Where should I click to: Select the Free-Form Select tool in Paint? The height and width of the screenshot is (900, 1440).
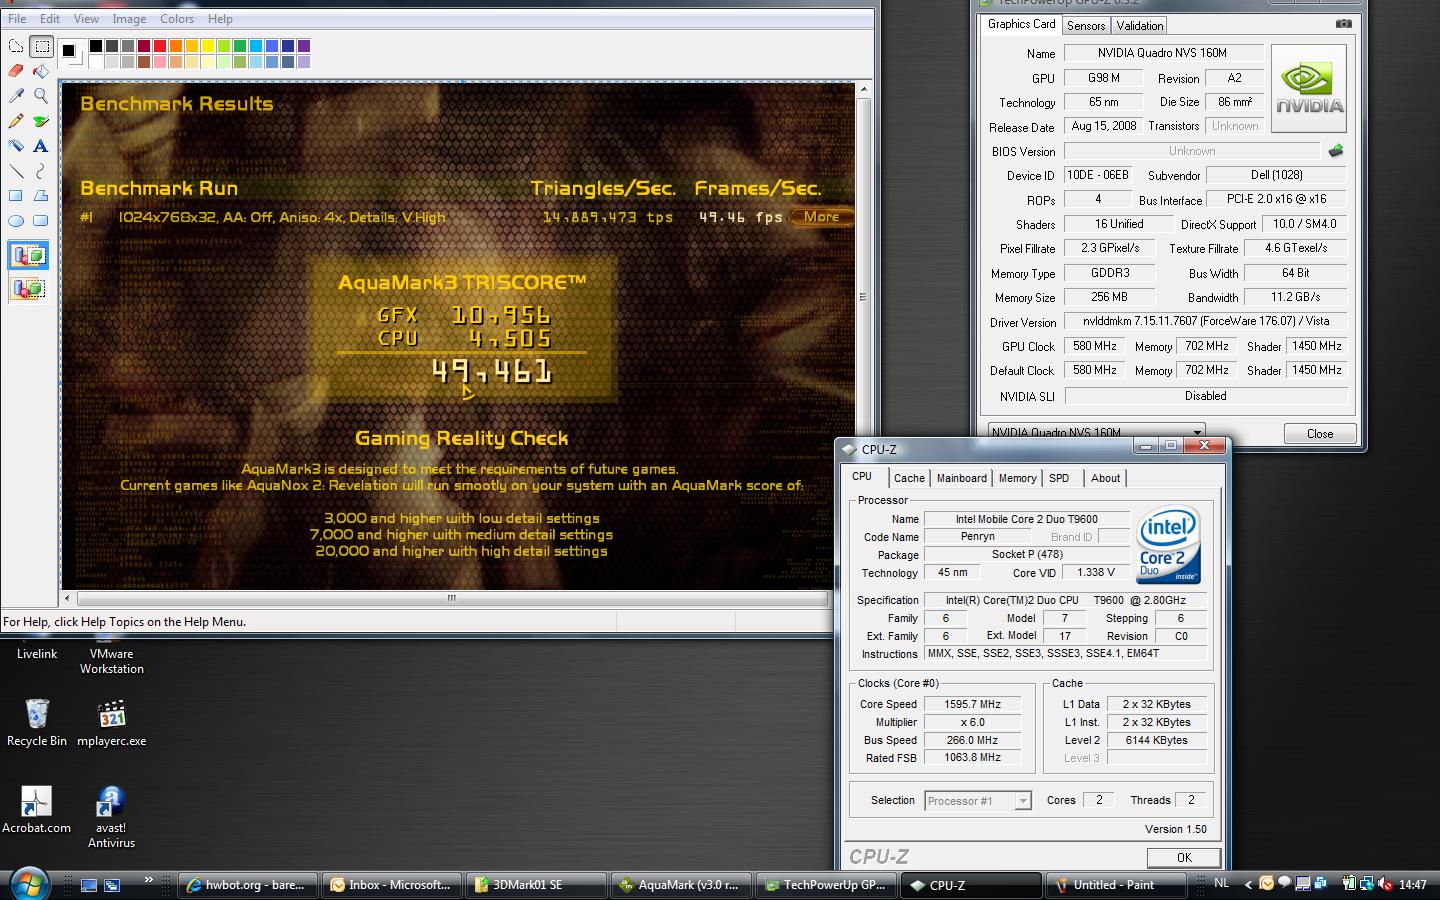[16, 46]
